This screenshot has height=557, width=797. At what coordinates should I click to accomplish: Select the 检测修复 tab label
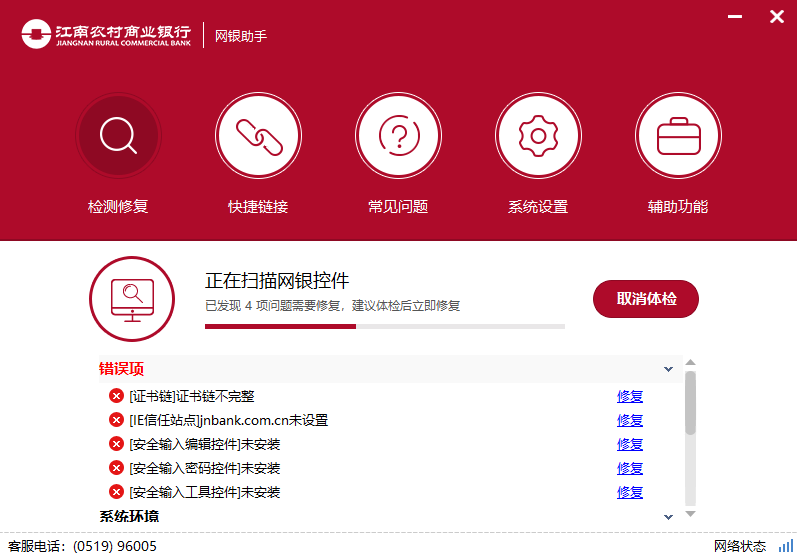[118, 206]
